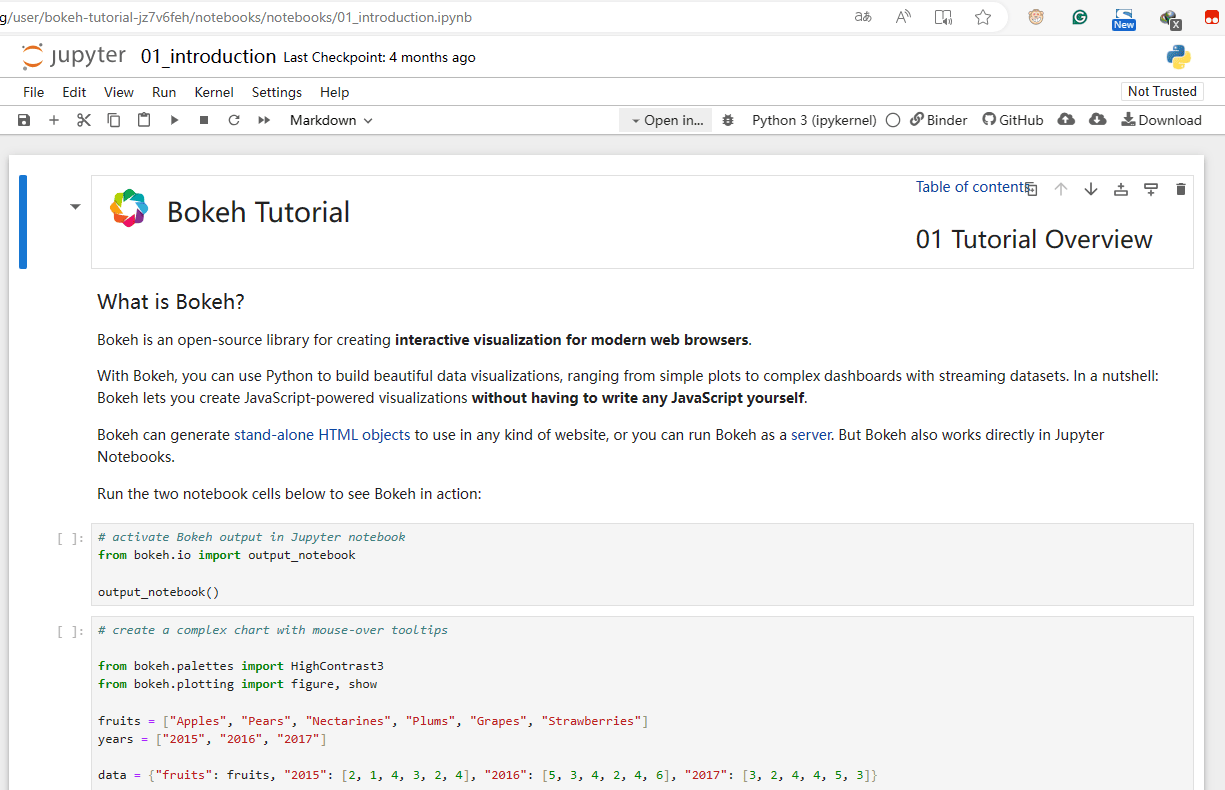Open the Table of contents link
Image resolution: width=1225 pixels, height=790 pixels.
[x=972, y=187]
